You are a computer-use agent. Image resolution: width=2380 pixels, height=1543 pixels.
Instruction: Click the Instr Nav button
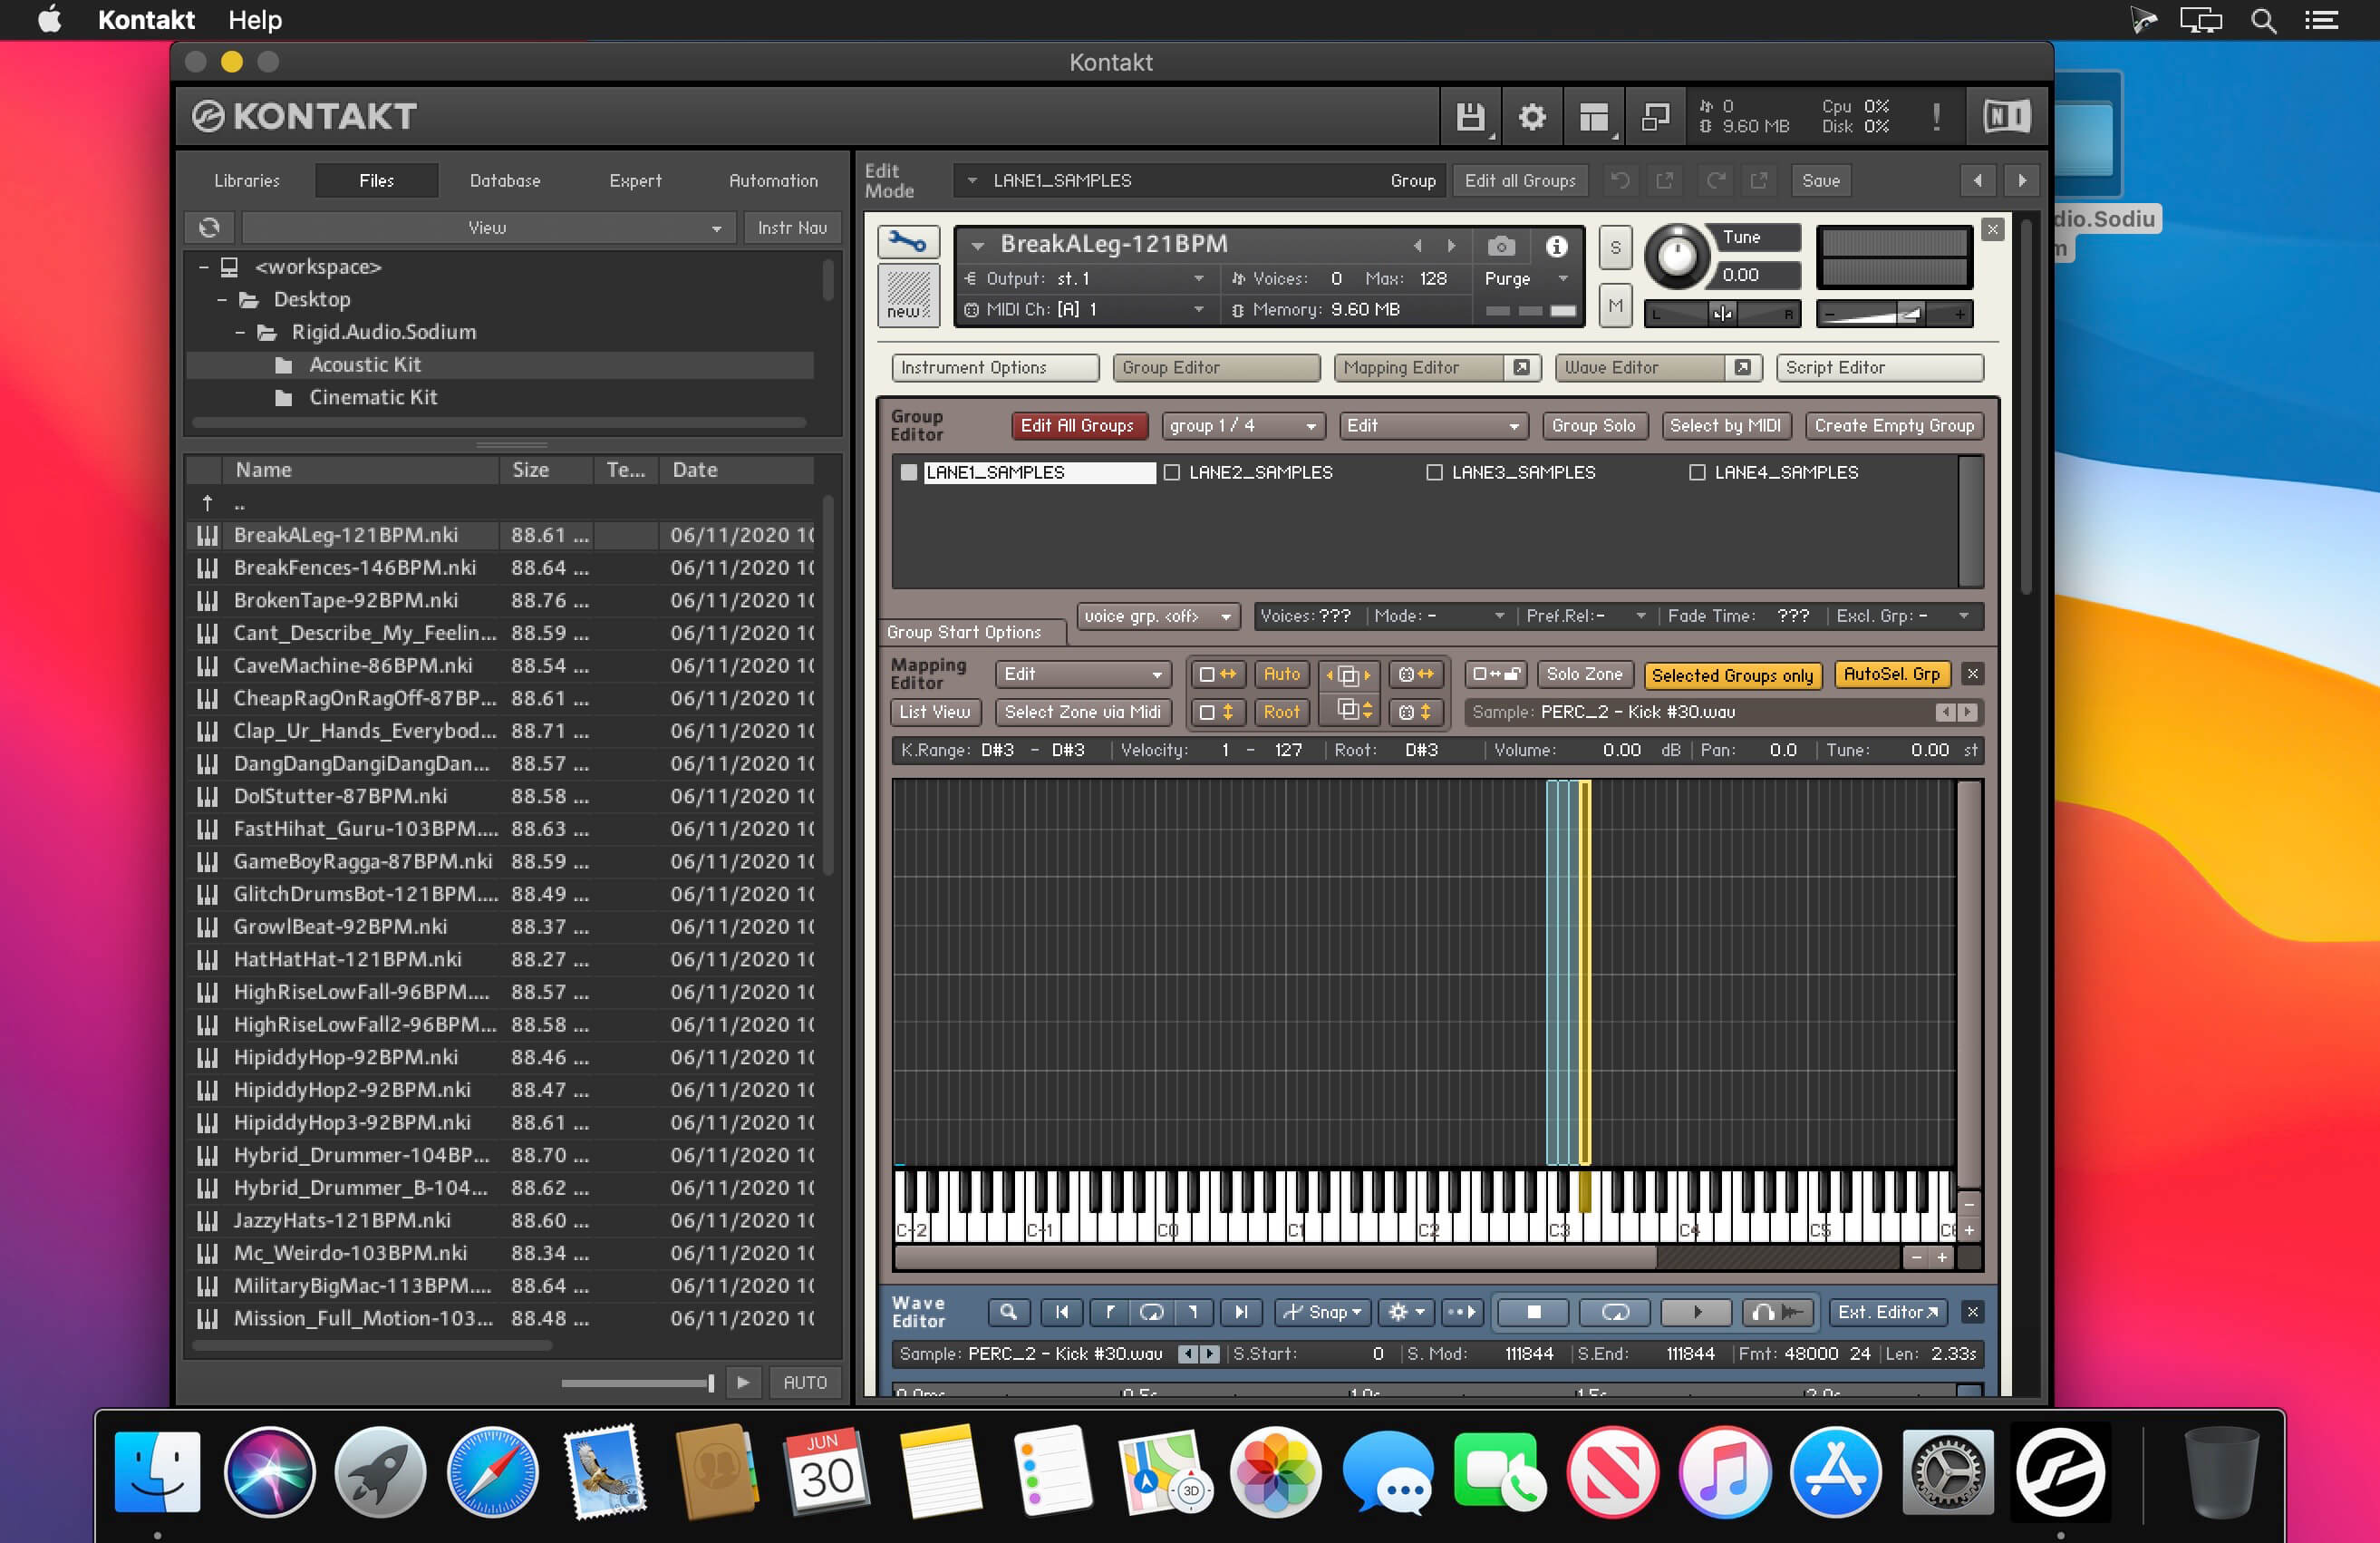coord(792,228)
